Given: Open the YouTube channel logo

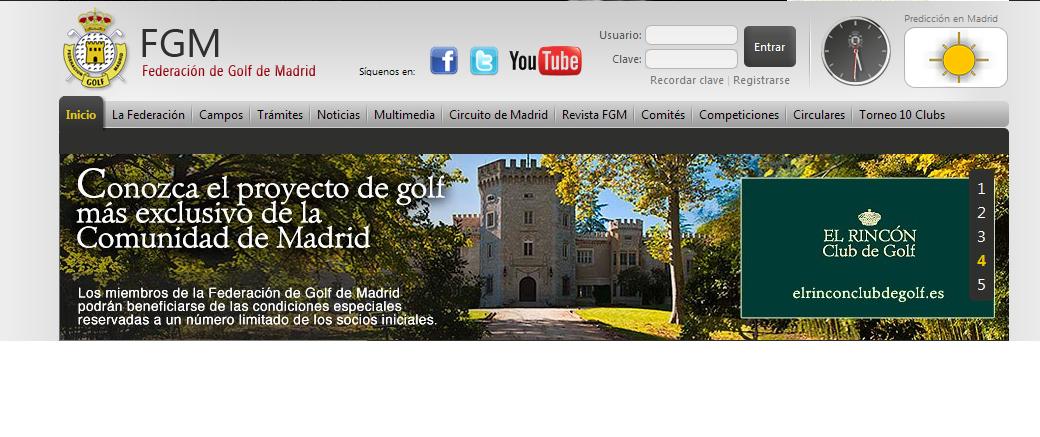Looking at the screenshot, I should click(545, 60).
